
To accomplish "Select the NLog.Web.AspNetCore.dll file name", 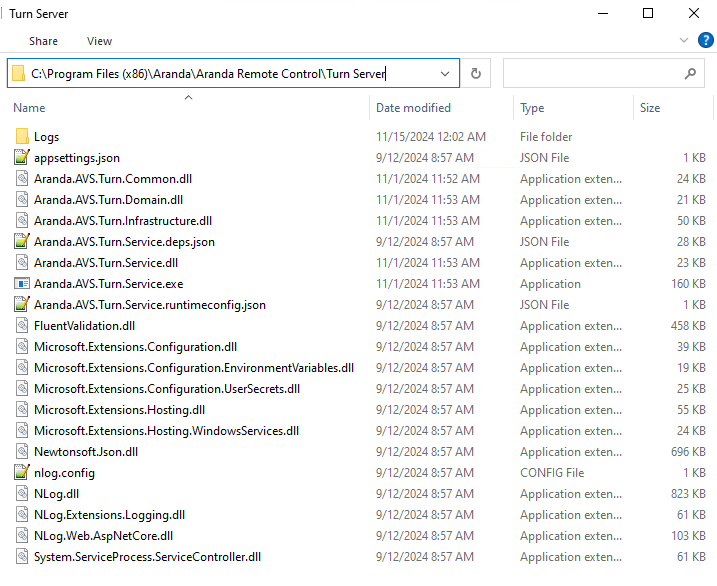I will [103, 536].
